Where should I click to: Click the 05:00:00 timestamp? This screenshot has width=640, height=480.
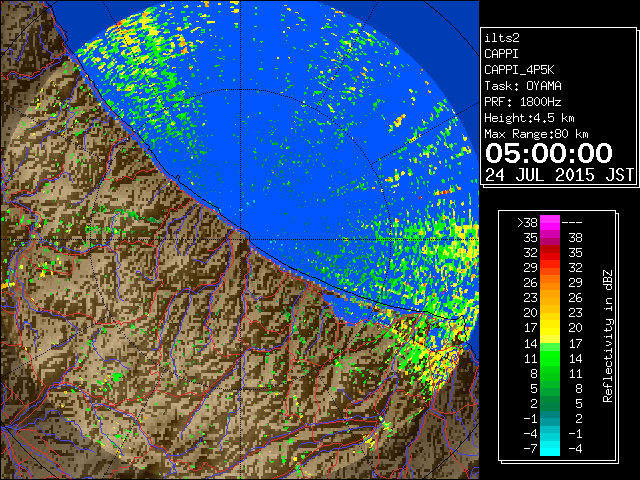tap(549, 153)
